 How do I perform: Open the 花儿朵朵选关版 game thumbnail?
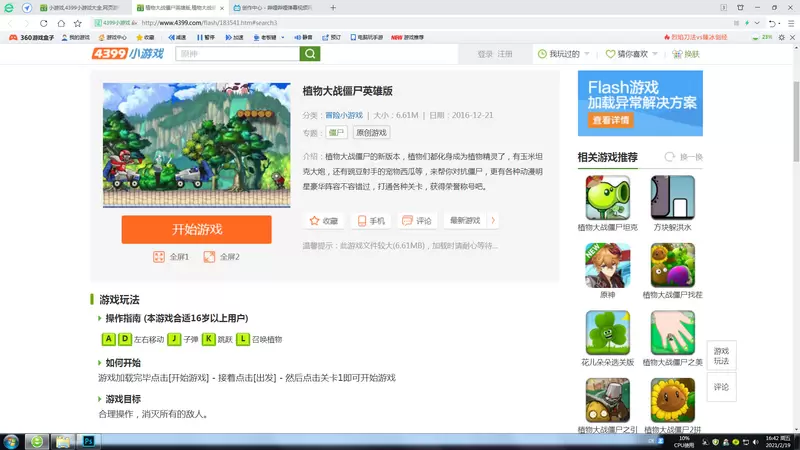pyautogui.click(x=608, y=333)
